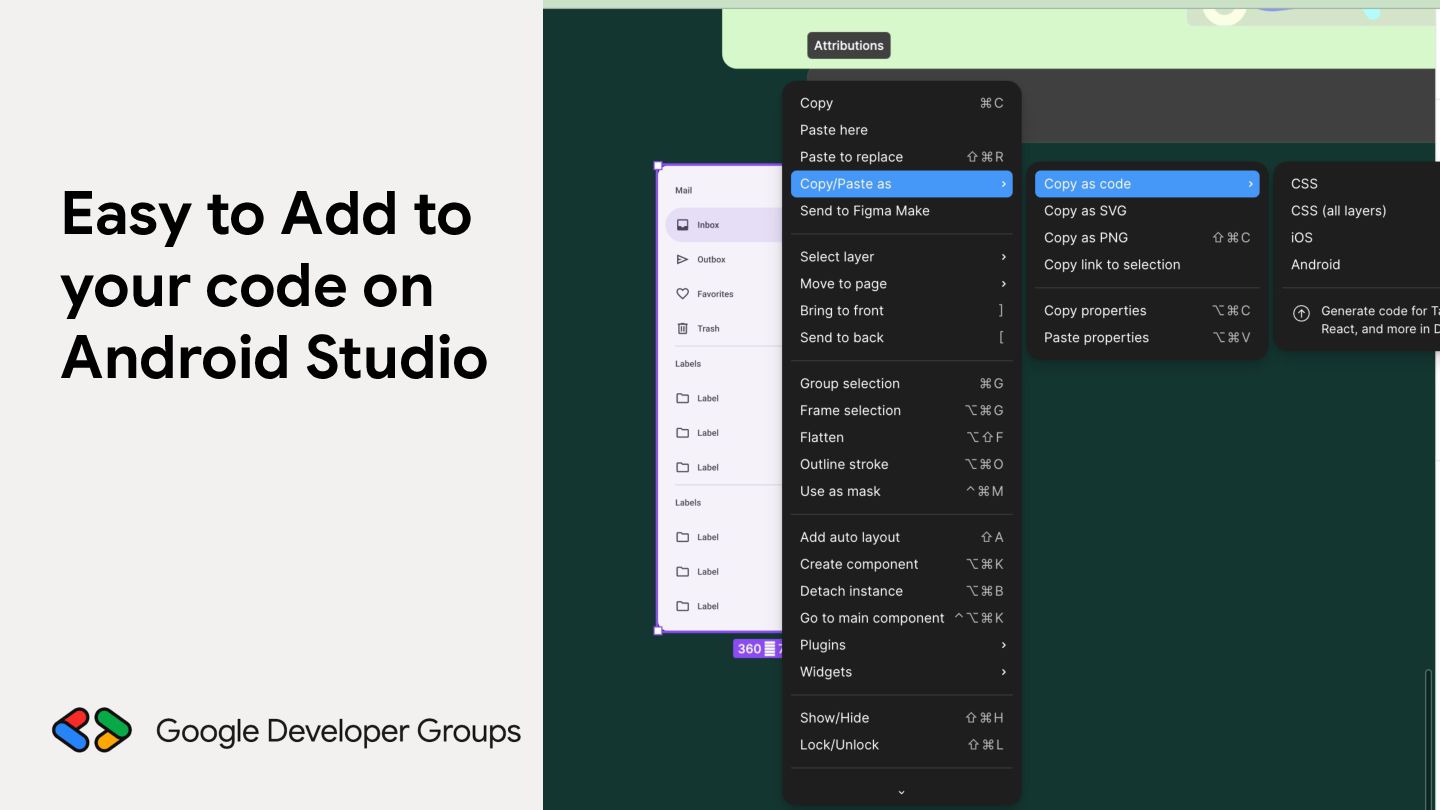
Task: Choose Copy properties
Action: 1147,311
